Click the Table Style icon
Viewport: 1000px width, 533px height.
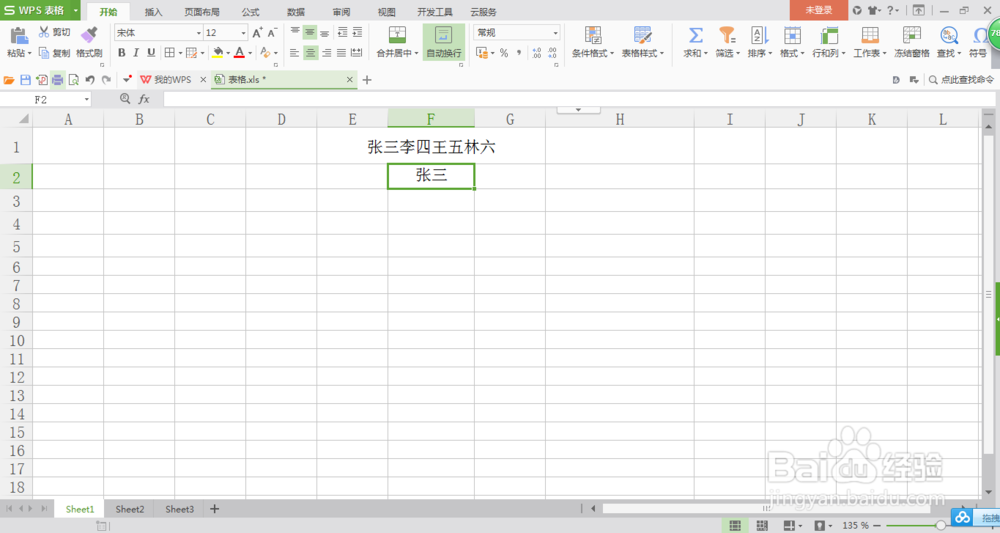coord(642,35)
